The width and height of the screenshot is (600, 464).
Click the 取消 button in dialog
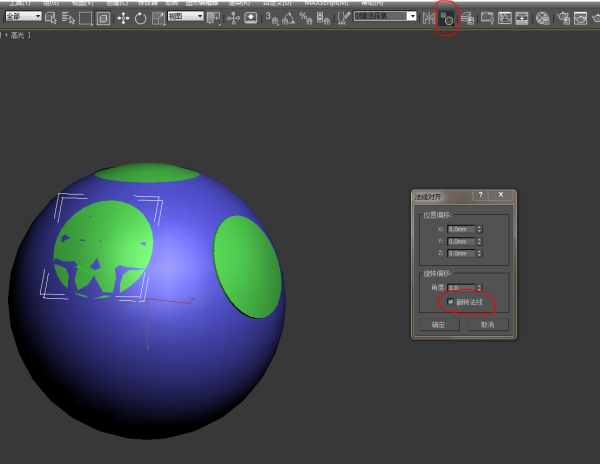click(x=488, y=325)
